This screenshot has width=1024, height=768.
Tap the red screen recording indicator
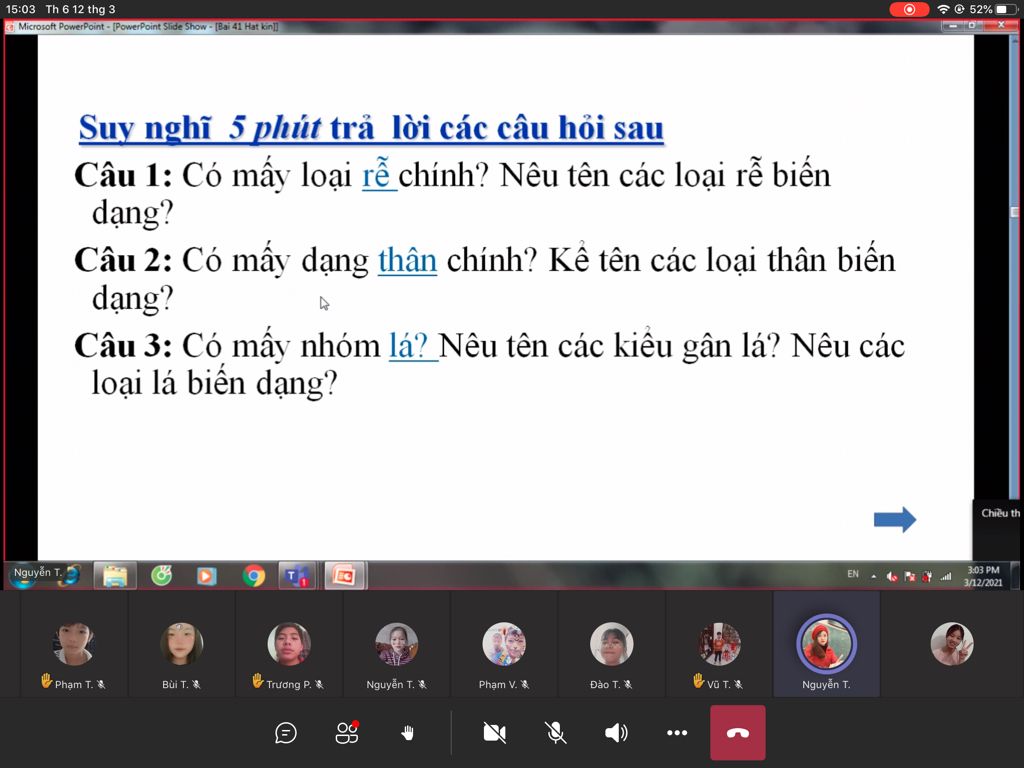click(x=909, y=9)
